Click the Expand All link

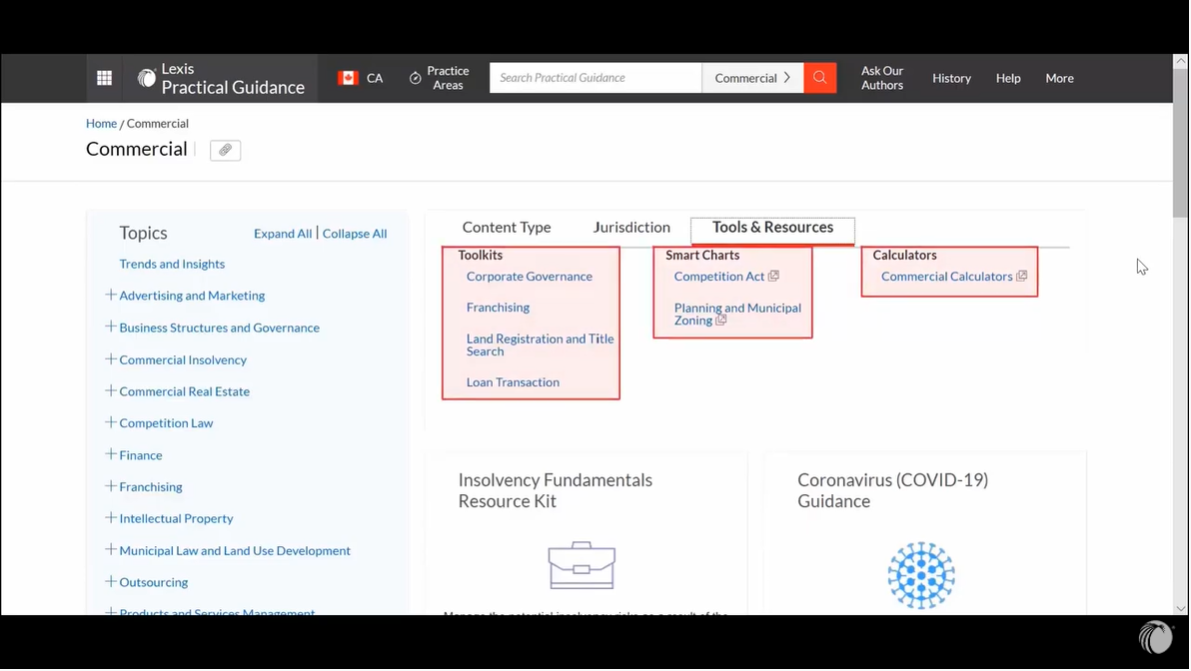[282, 234]
